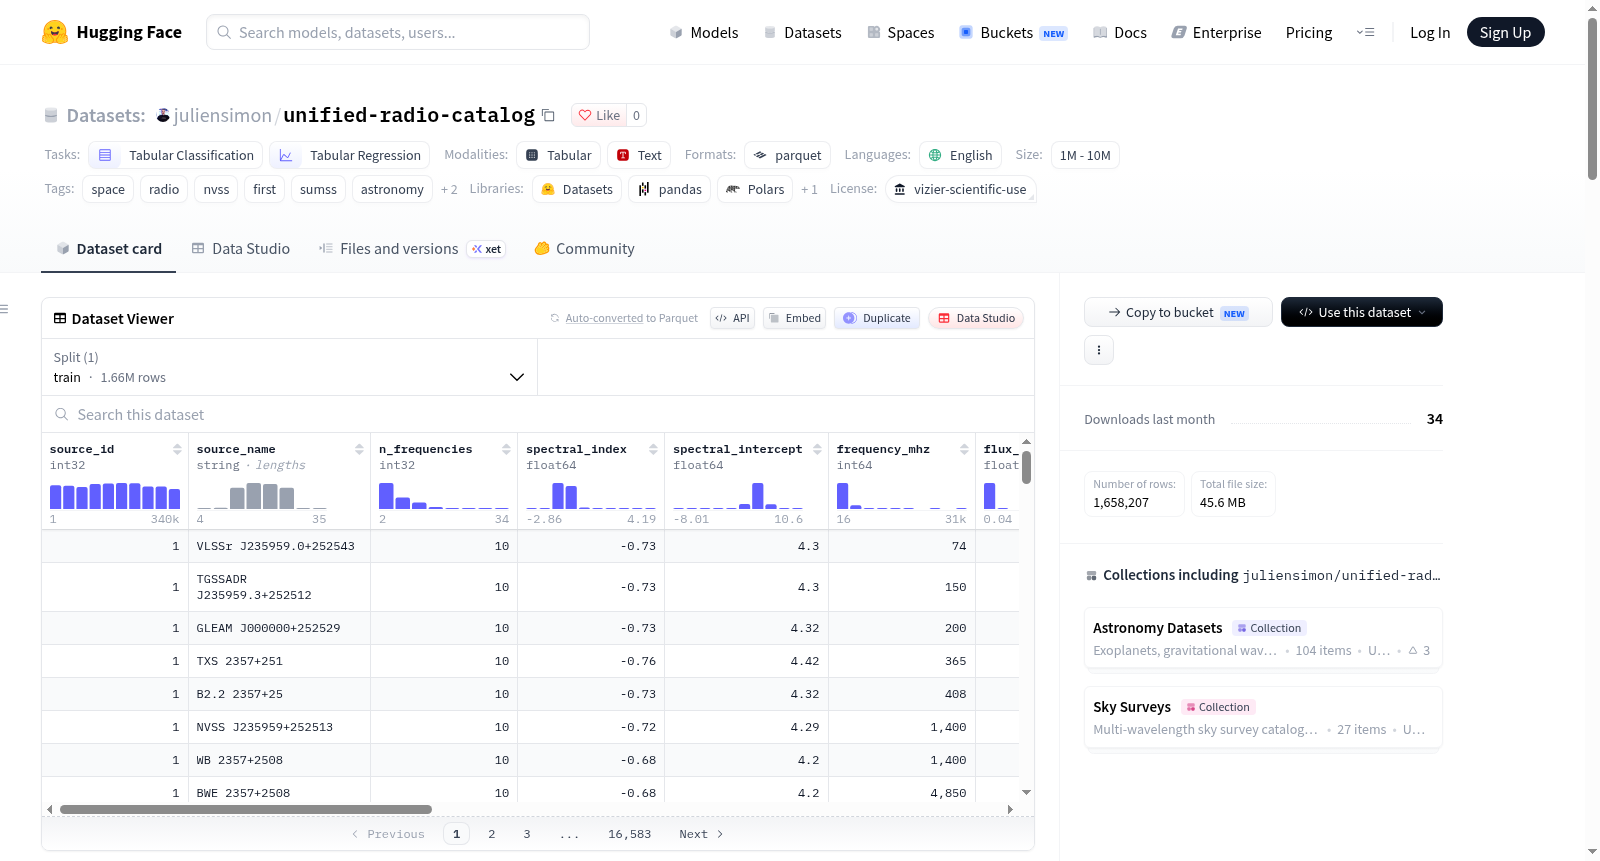Open Models in top navigation
1600x861 pixels.
(704, 32)
